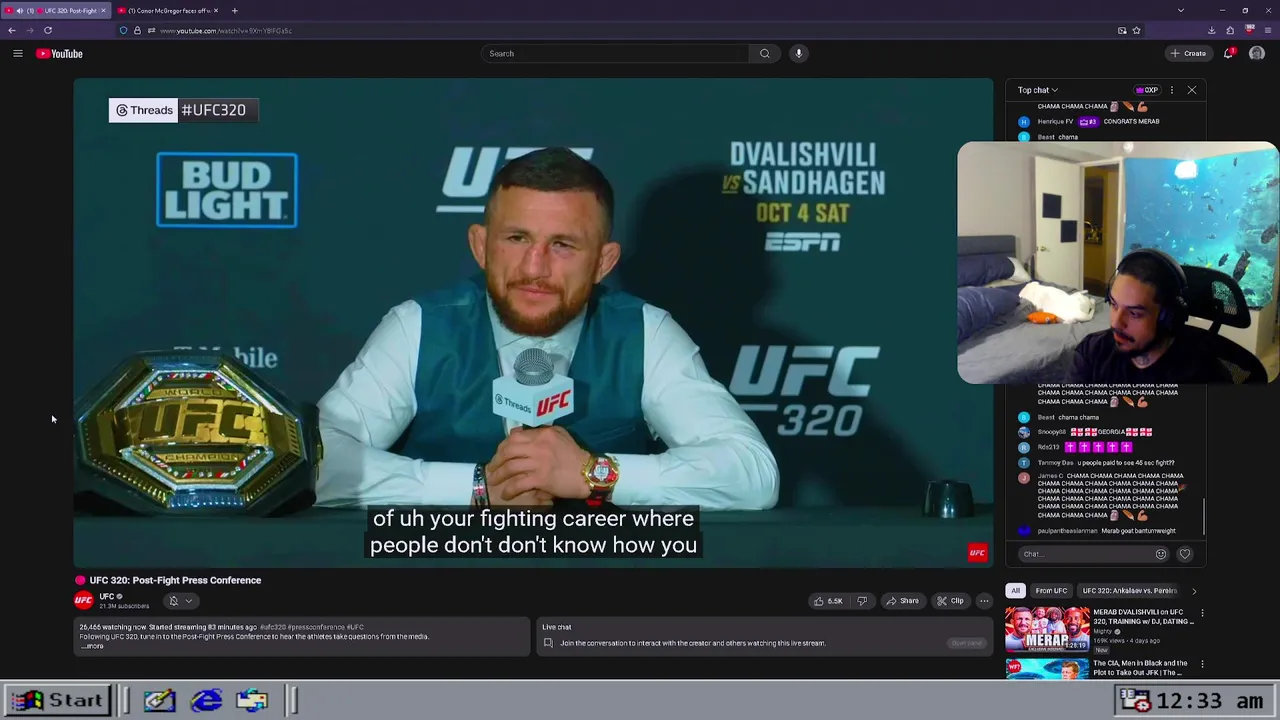
Task: Click the paulperthesslanman chat message
Action: coord(1097,531)
